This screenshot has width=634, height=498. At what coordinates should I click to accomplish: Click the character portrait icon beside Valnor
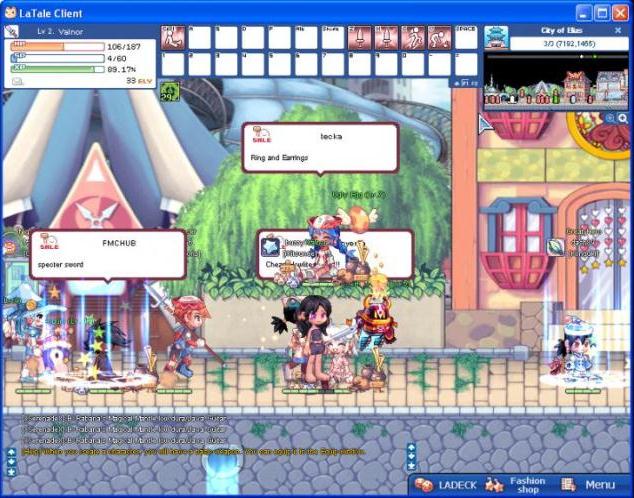coord(12,32)
